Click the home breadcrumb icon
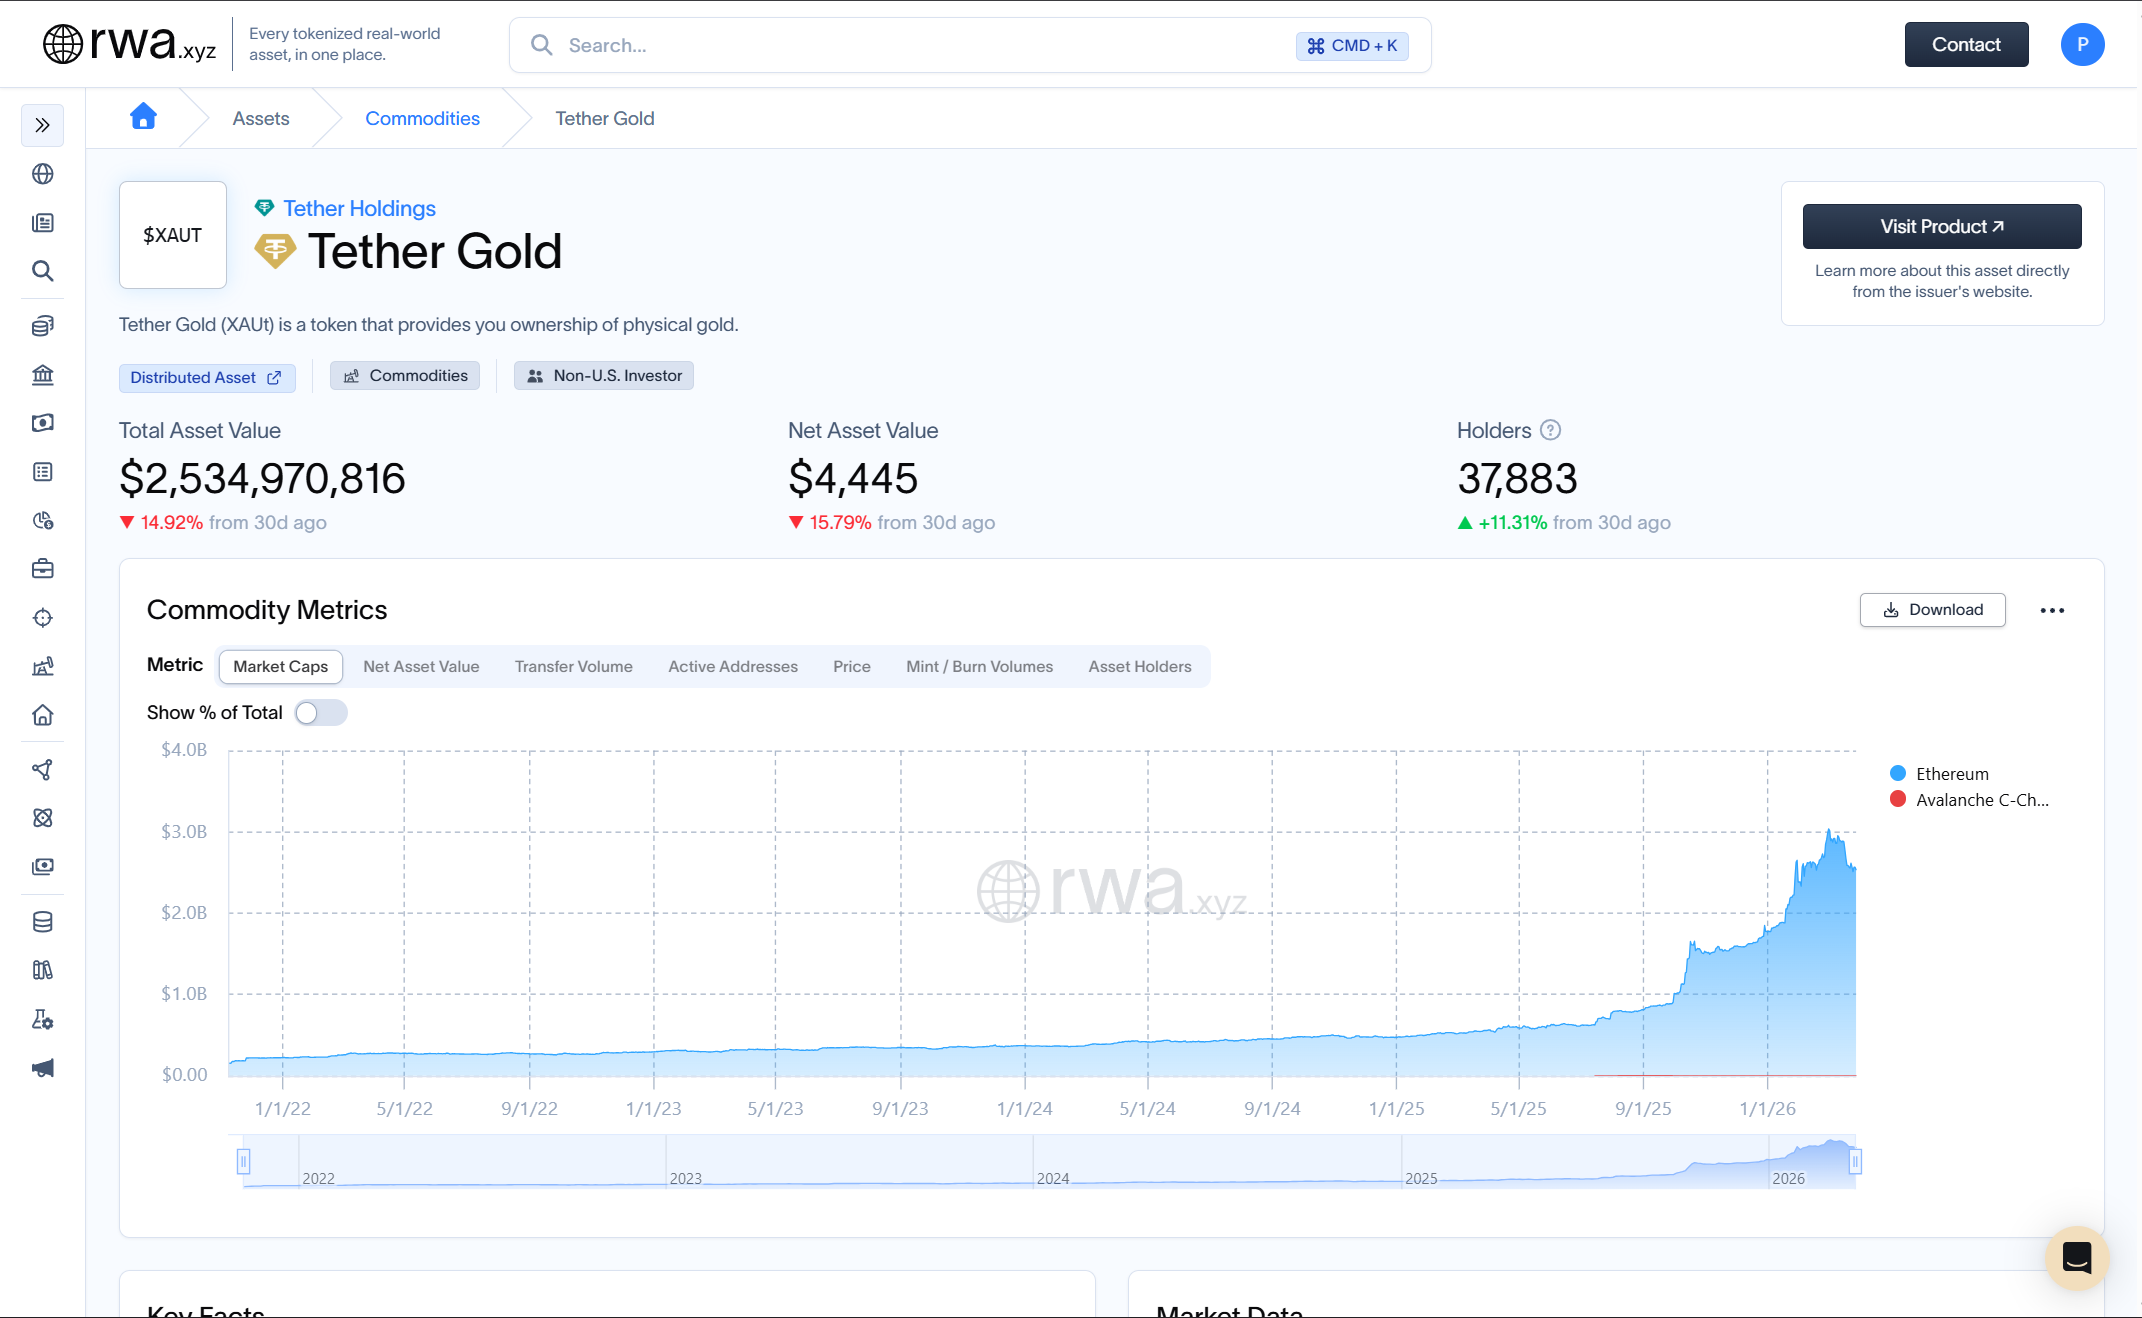The image size is (2142, 1318). (x=143, y=117)
